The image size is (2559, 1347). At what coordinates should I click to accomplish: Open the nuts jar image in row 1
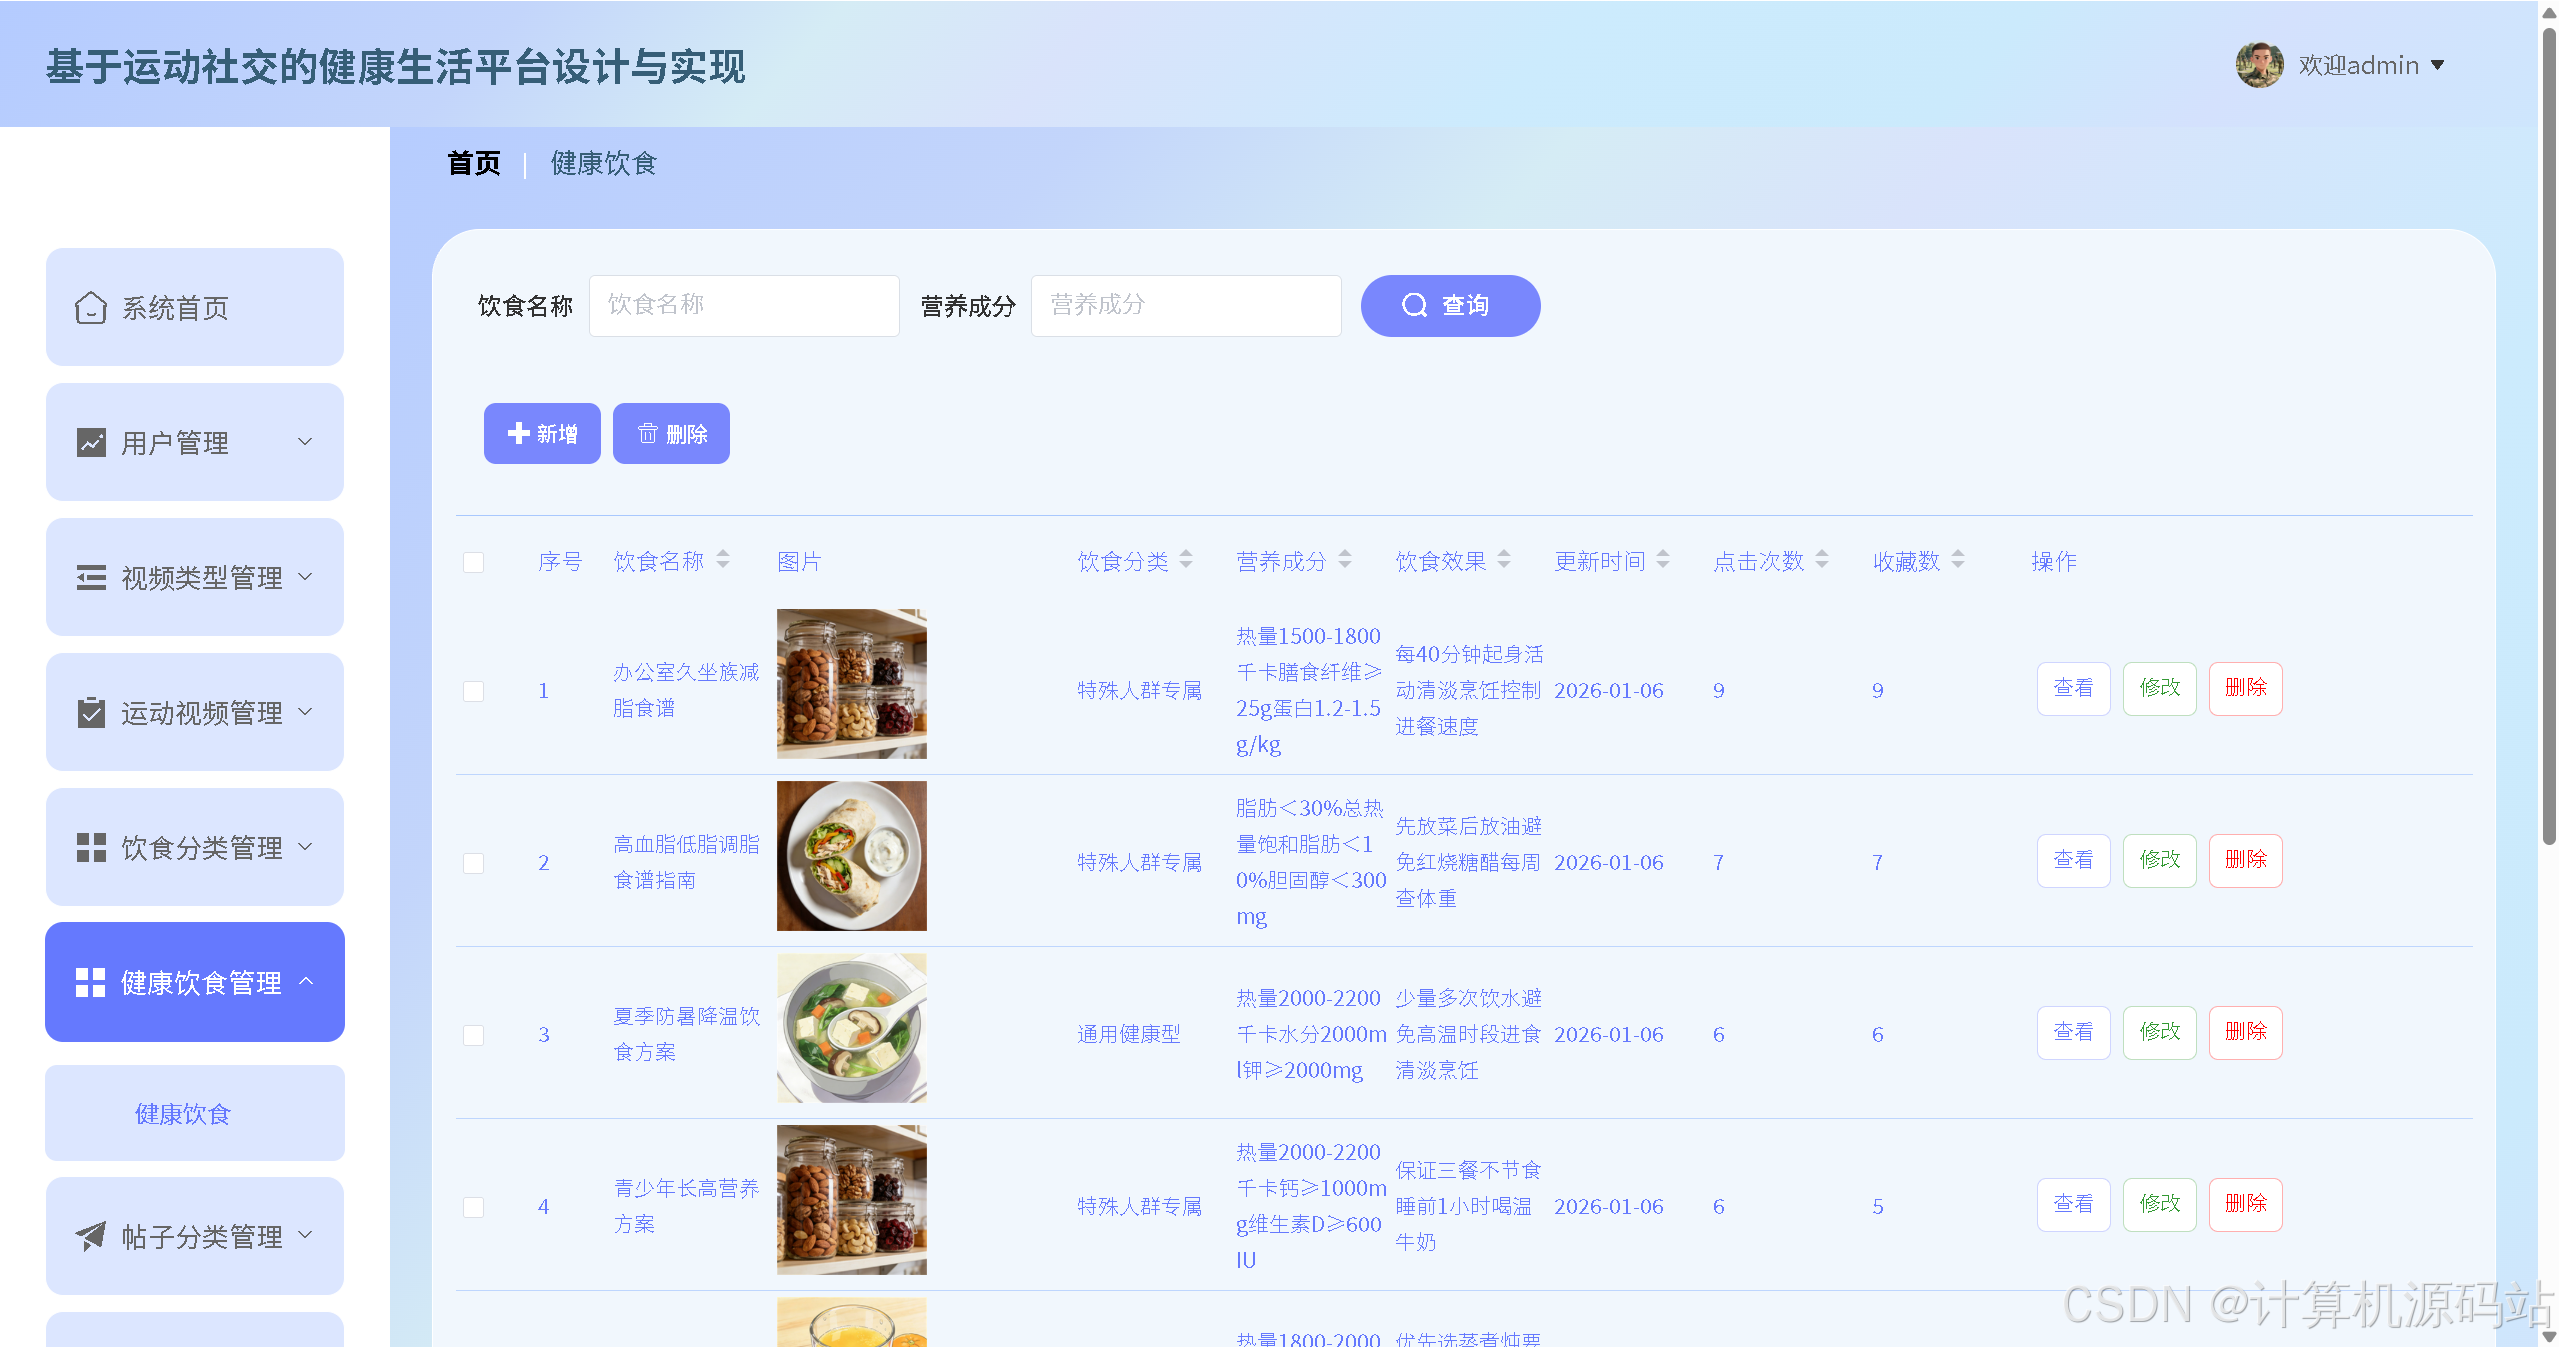click(x=852, y=684)
